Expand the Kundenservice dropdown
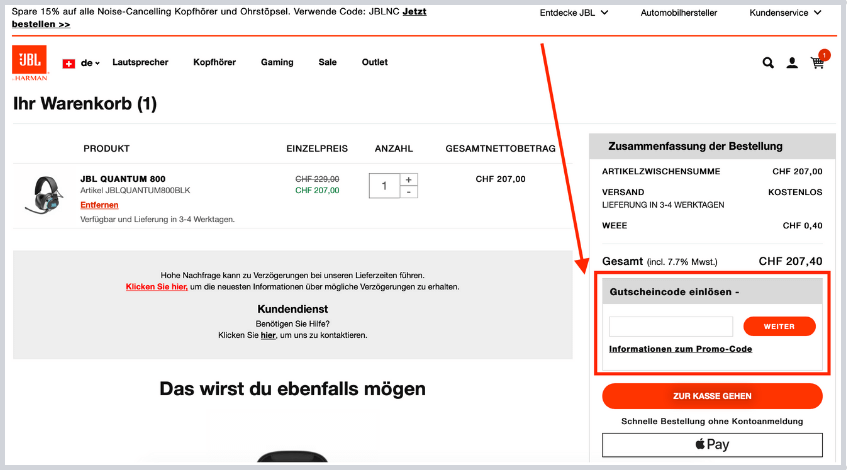847x470 pixels. click(785, 12)
